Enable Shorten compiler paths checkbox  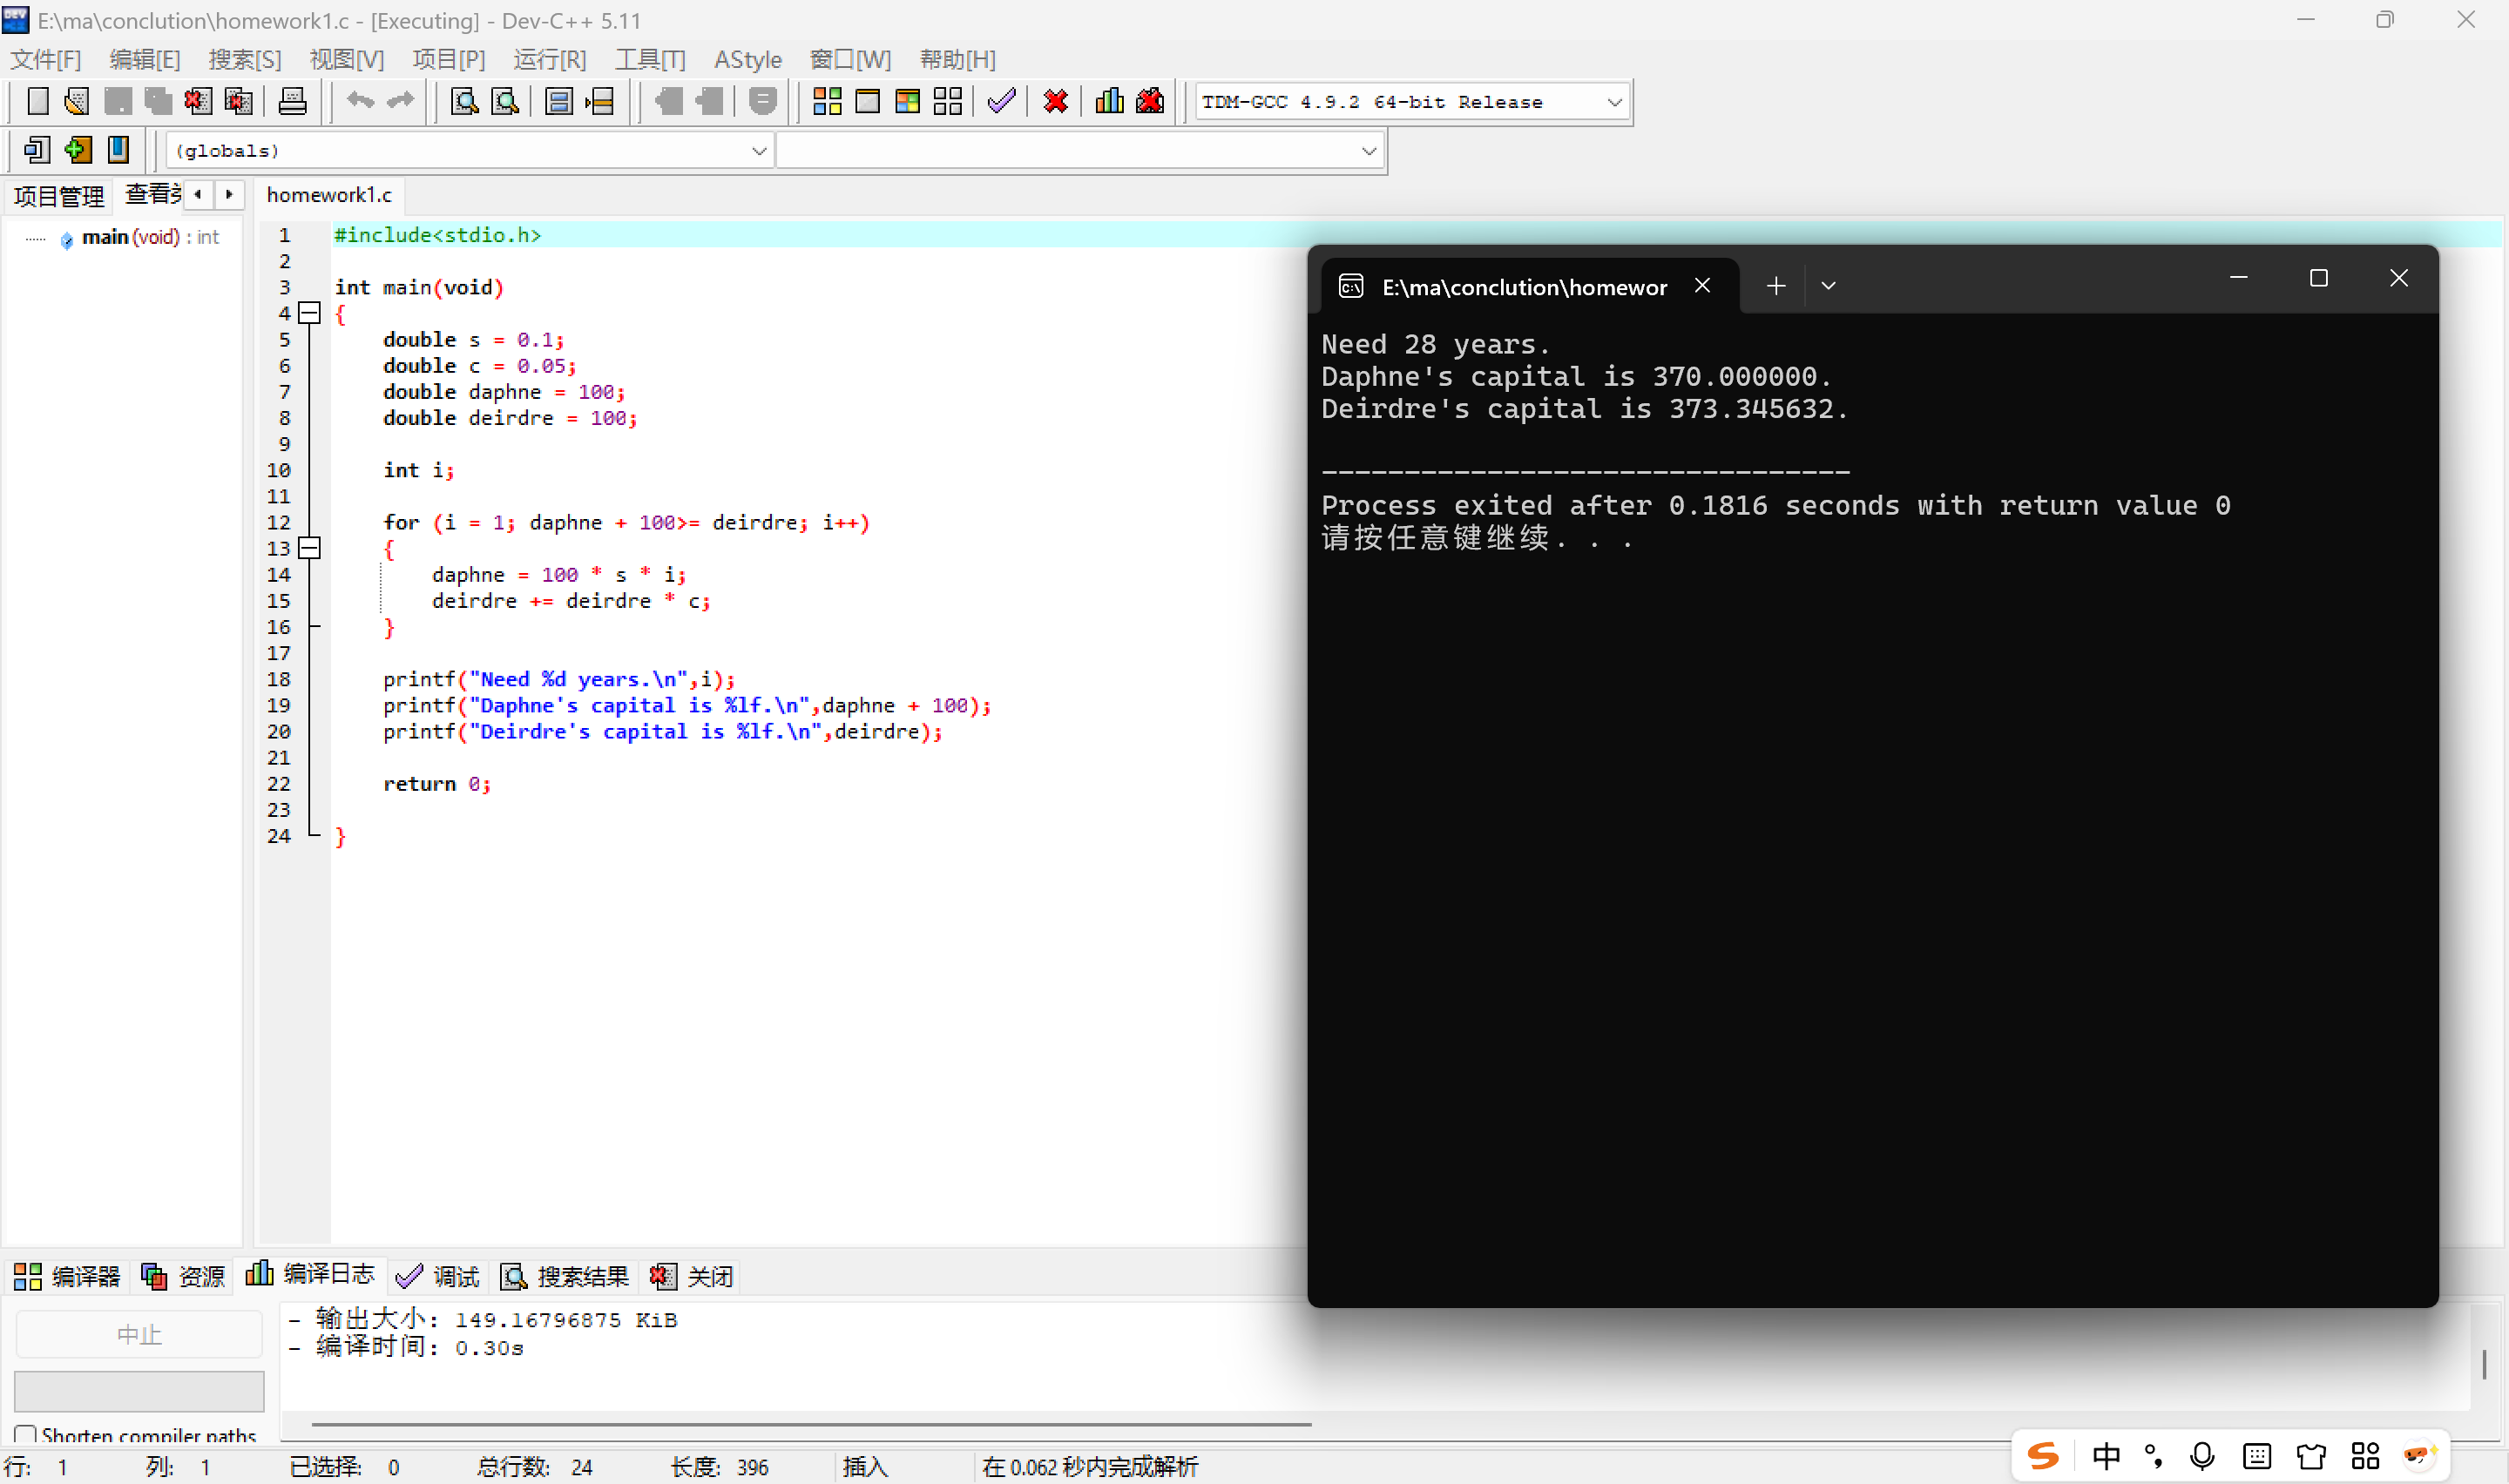pyautogui.click(x=26, y=1435)
